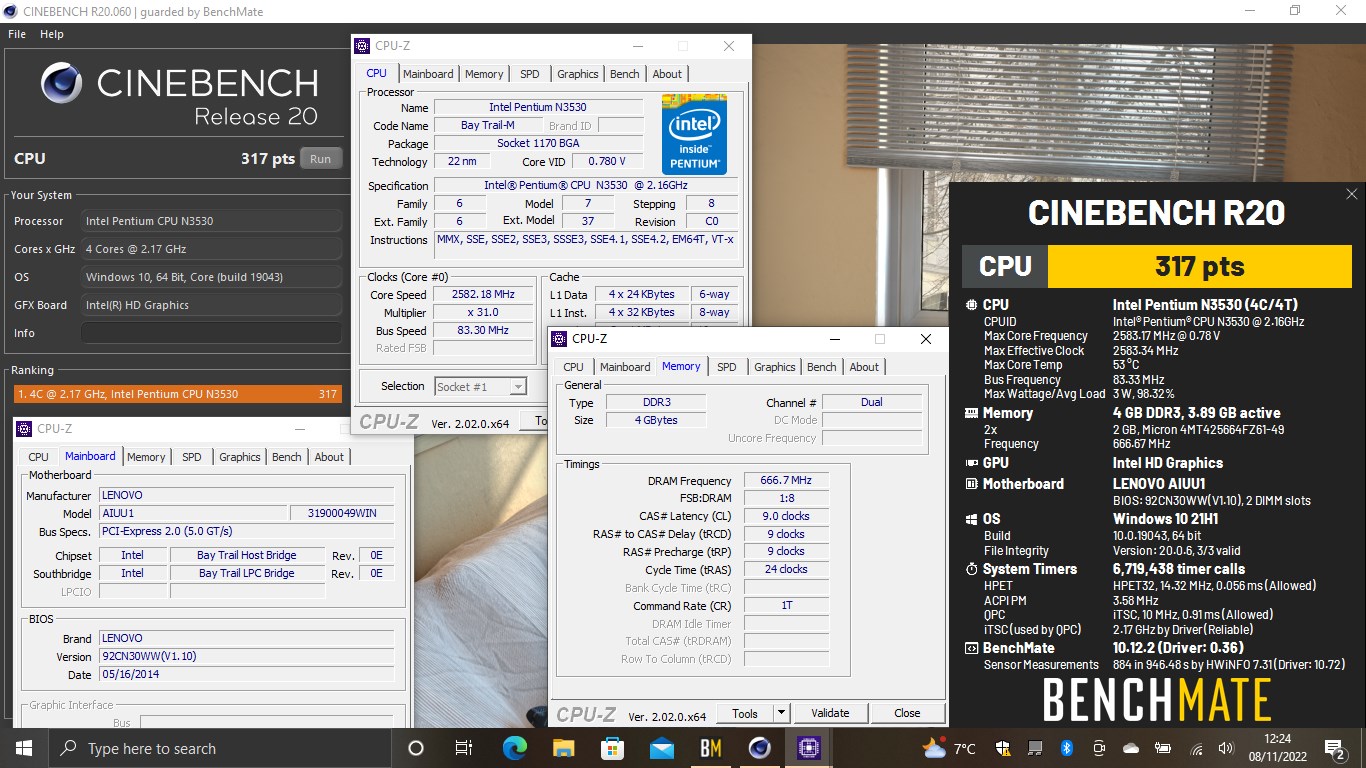Viewport: 1366px width, 768px height.
Task: Expand Tools dropdown arrow in Memory CPU-Z window
Action: tap(781, 713)
